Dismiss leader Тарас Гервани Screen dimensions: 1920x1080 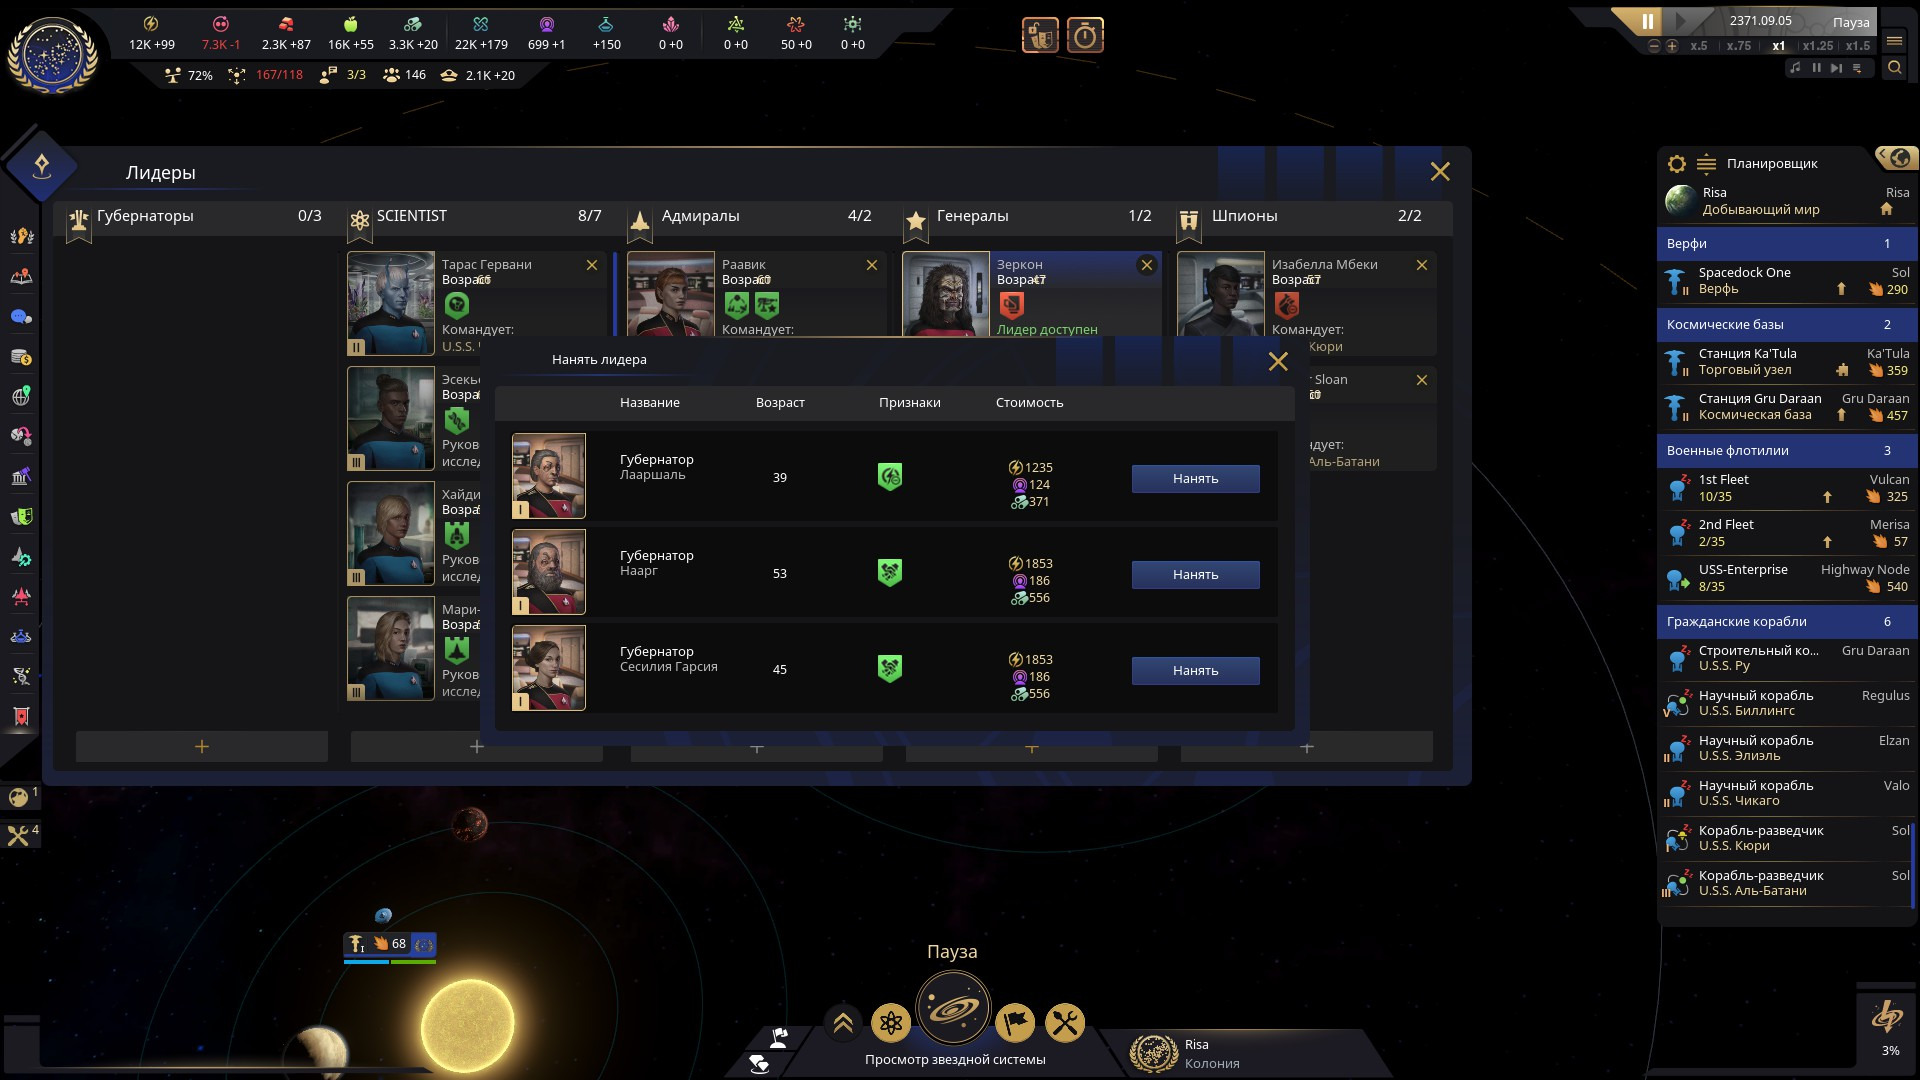pyautogui.click(x=592, y=265)
